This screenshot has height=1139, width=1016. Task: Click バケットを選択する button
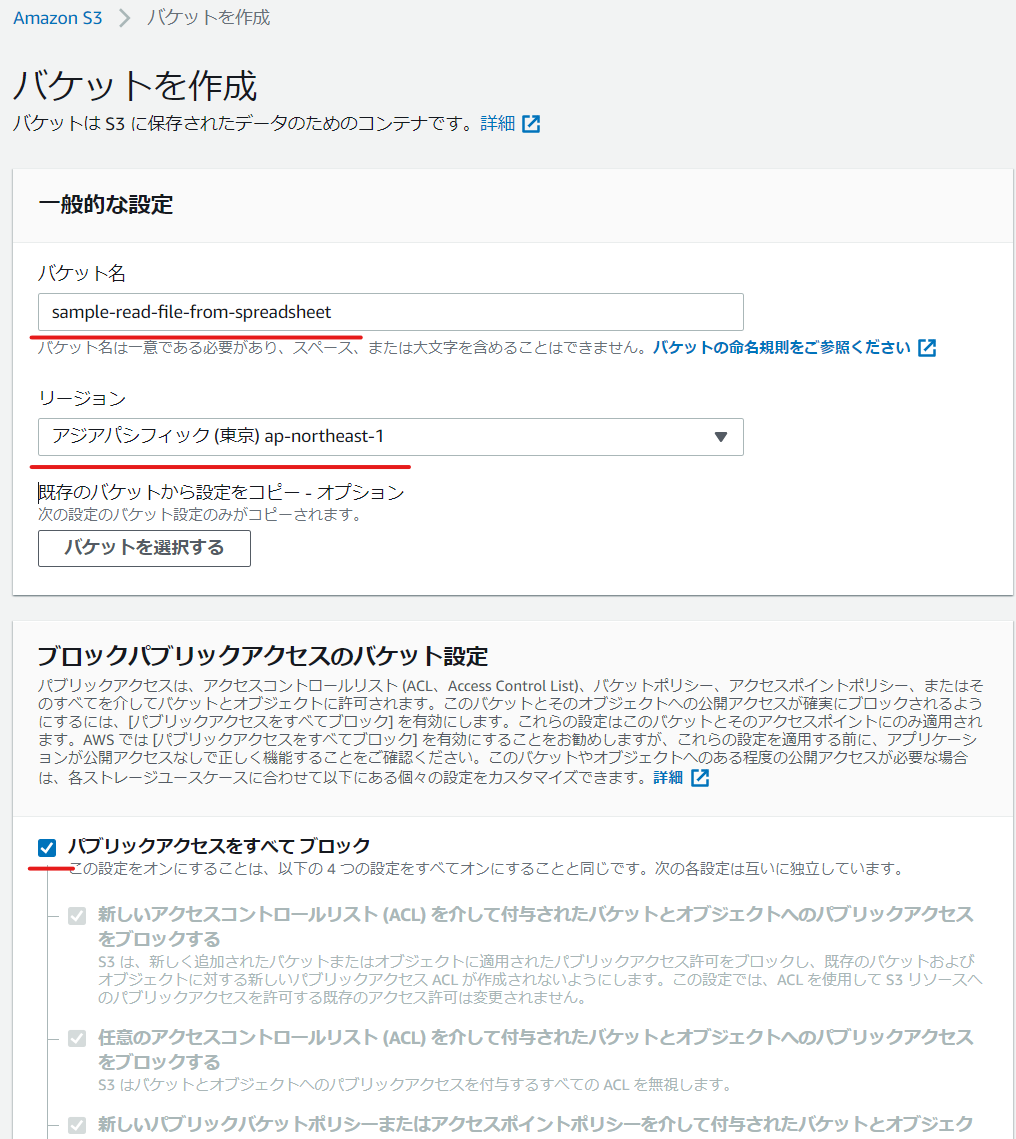145,548
